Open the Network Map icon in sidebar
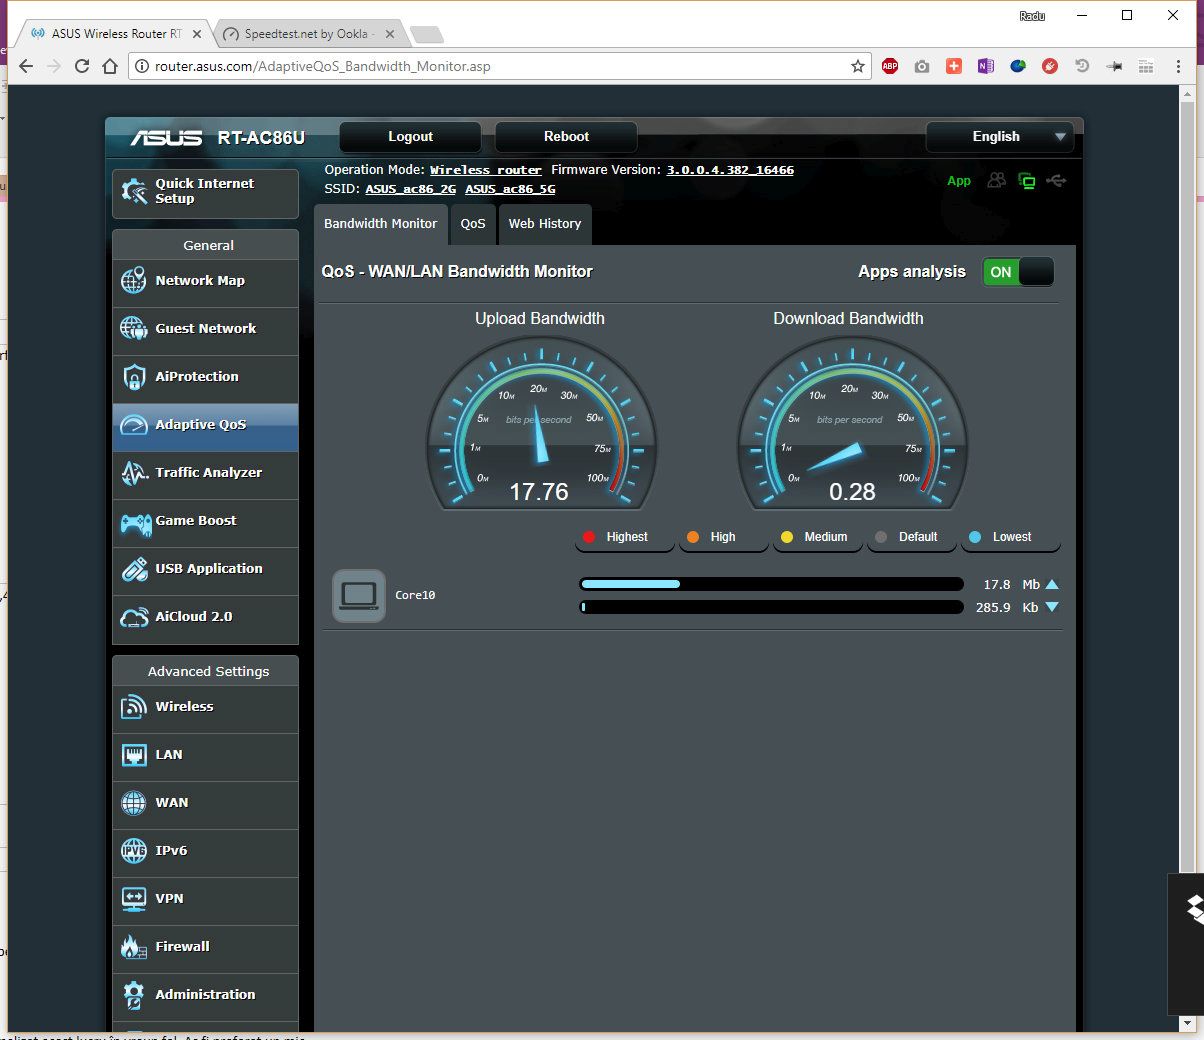Image resolution: width=1204 pixels, height=1040 pixels. (134, 281)
